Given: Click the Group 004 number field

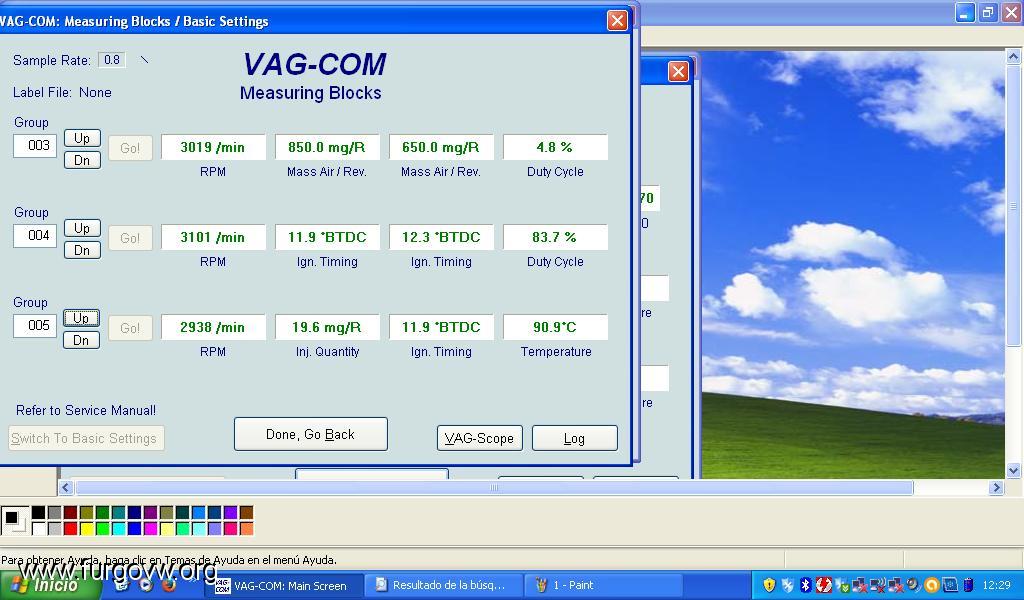Looking at the screenshot, I should [35, 236].
